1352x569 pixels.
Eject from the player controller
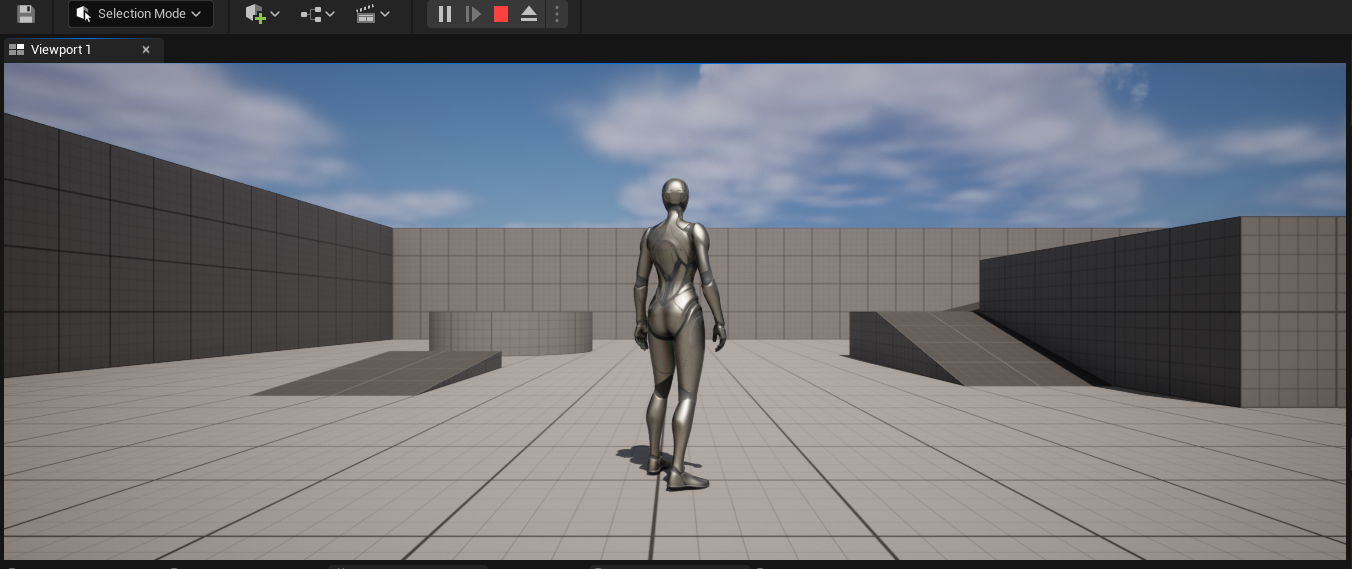[529, 14]
